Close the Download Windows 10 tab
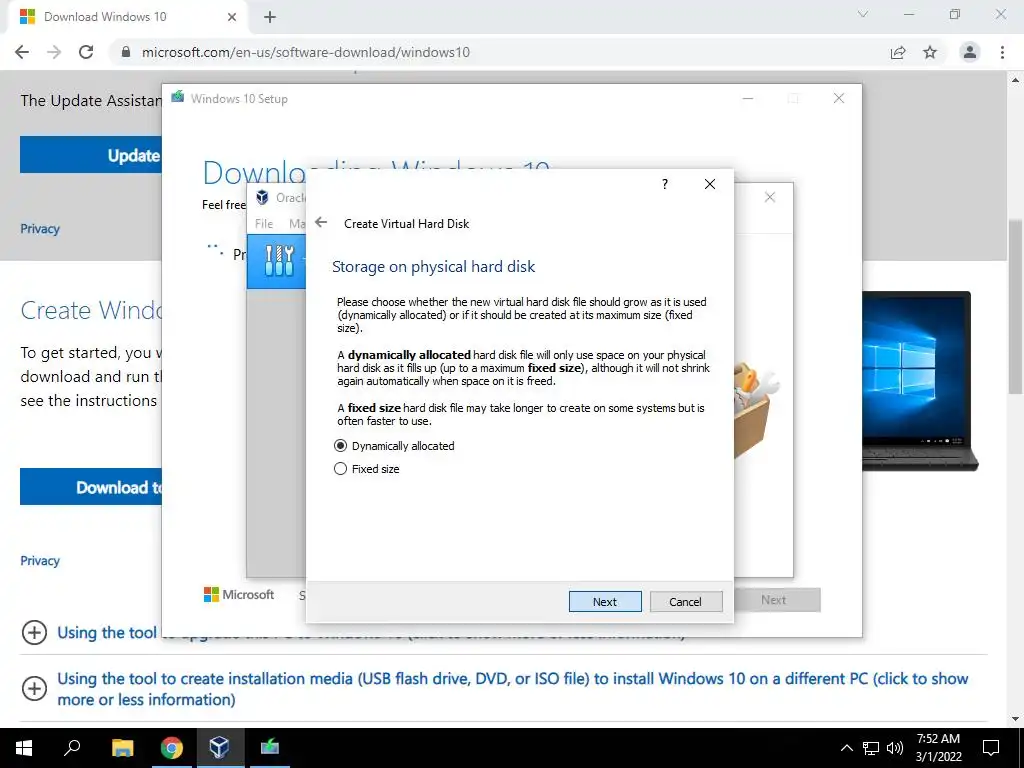Viewport: 1024px width, 768px height. pyautogui.click(x=232, y=17)
